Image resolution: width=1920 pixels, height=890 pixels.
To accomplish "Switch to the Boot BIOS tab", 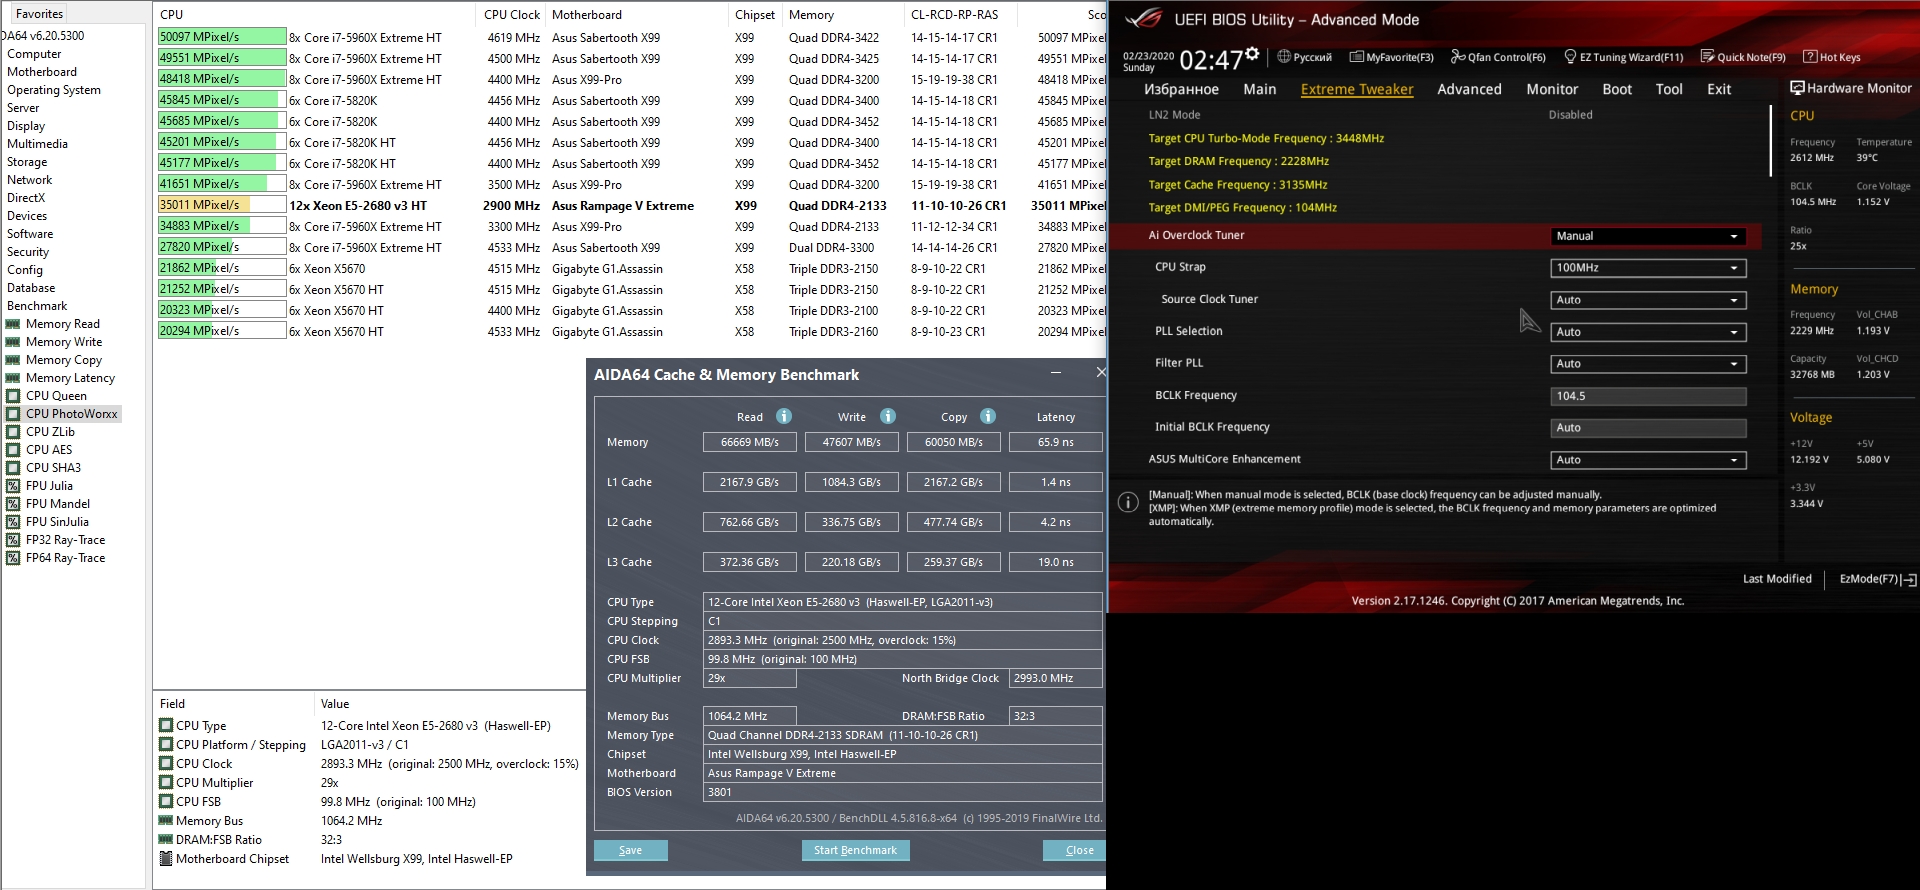I will tap(1617, 89).
